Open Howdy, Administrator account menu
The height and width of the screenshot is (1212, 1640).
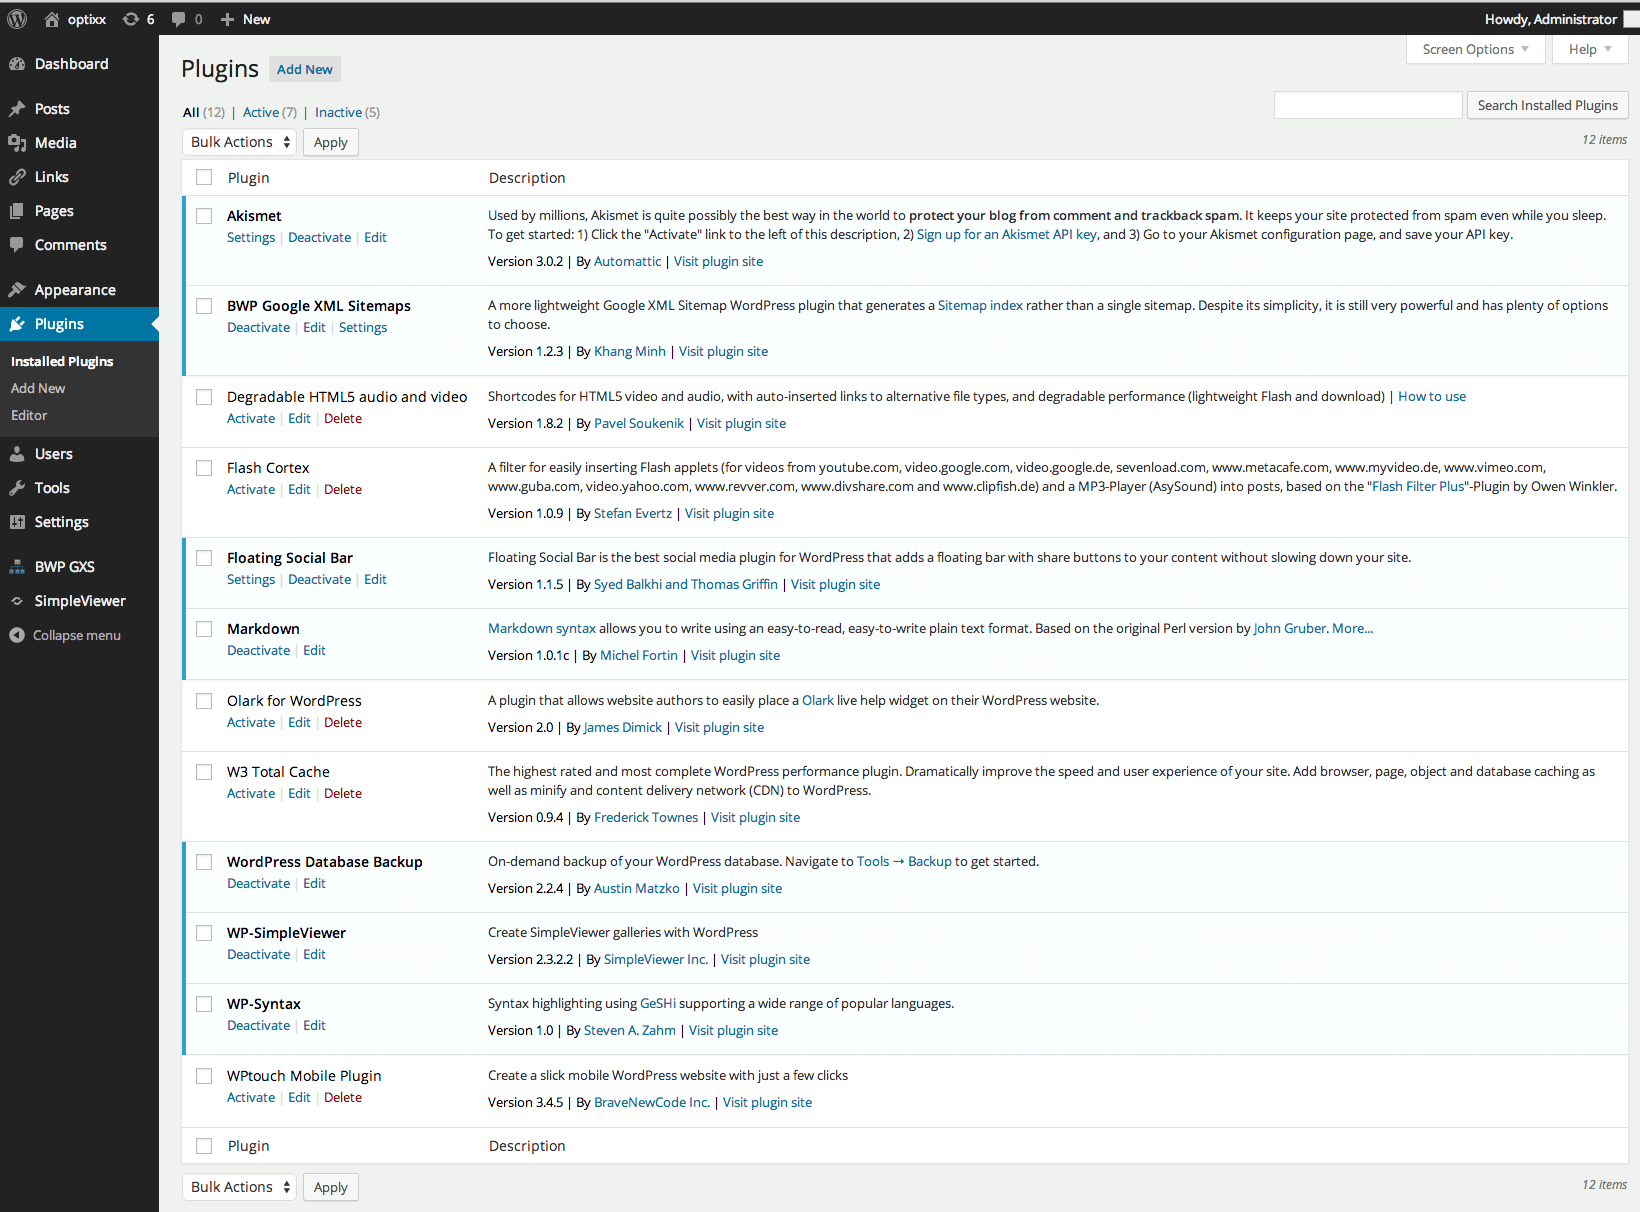1551,19
